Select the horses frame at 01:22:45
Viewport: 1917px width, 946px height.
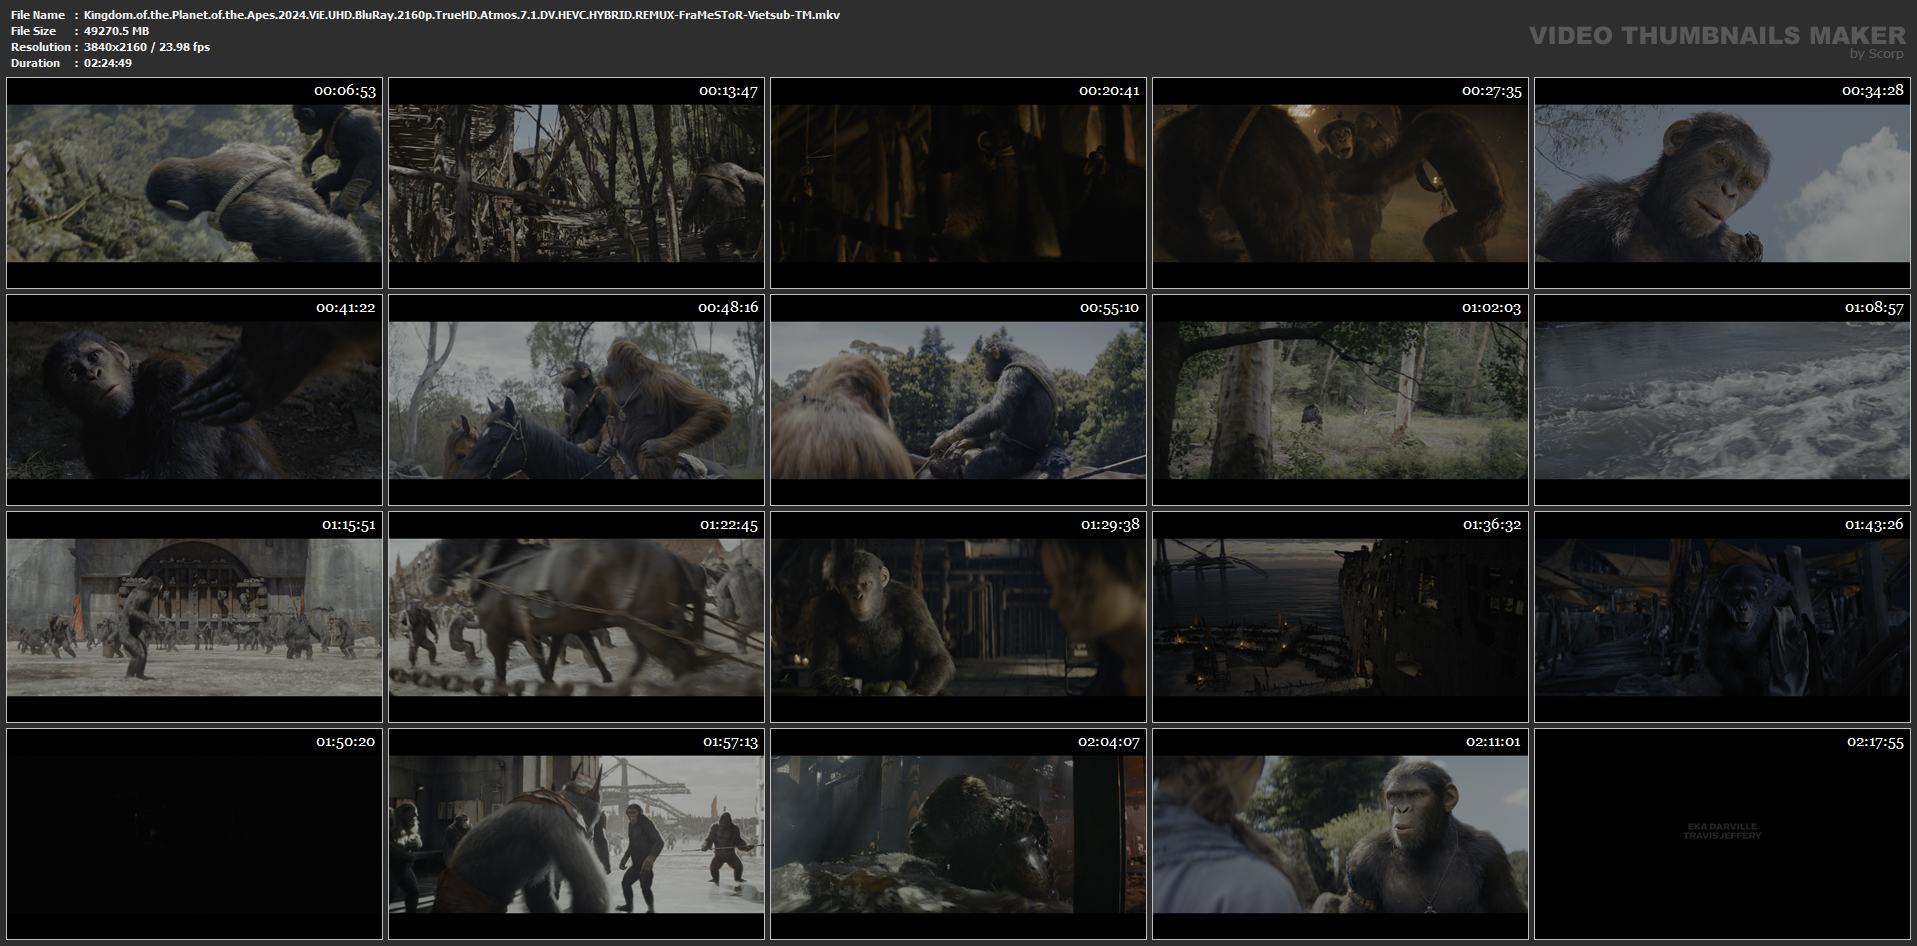point(576,617)
